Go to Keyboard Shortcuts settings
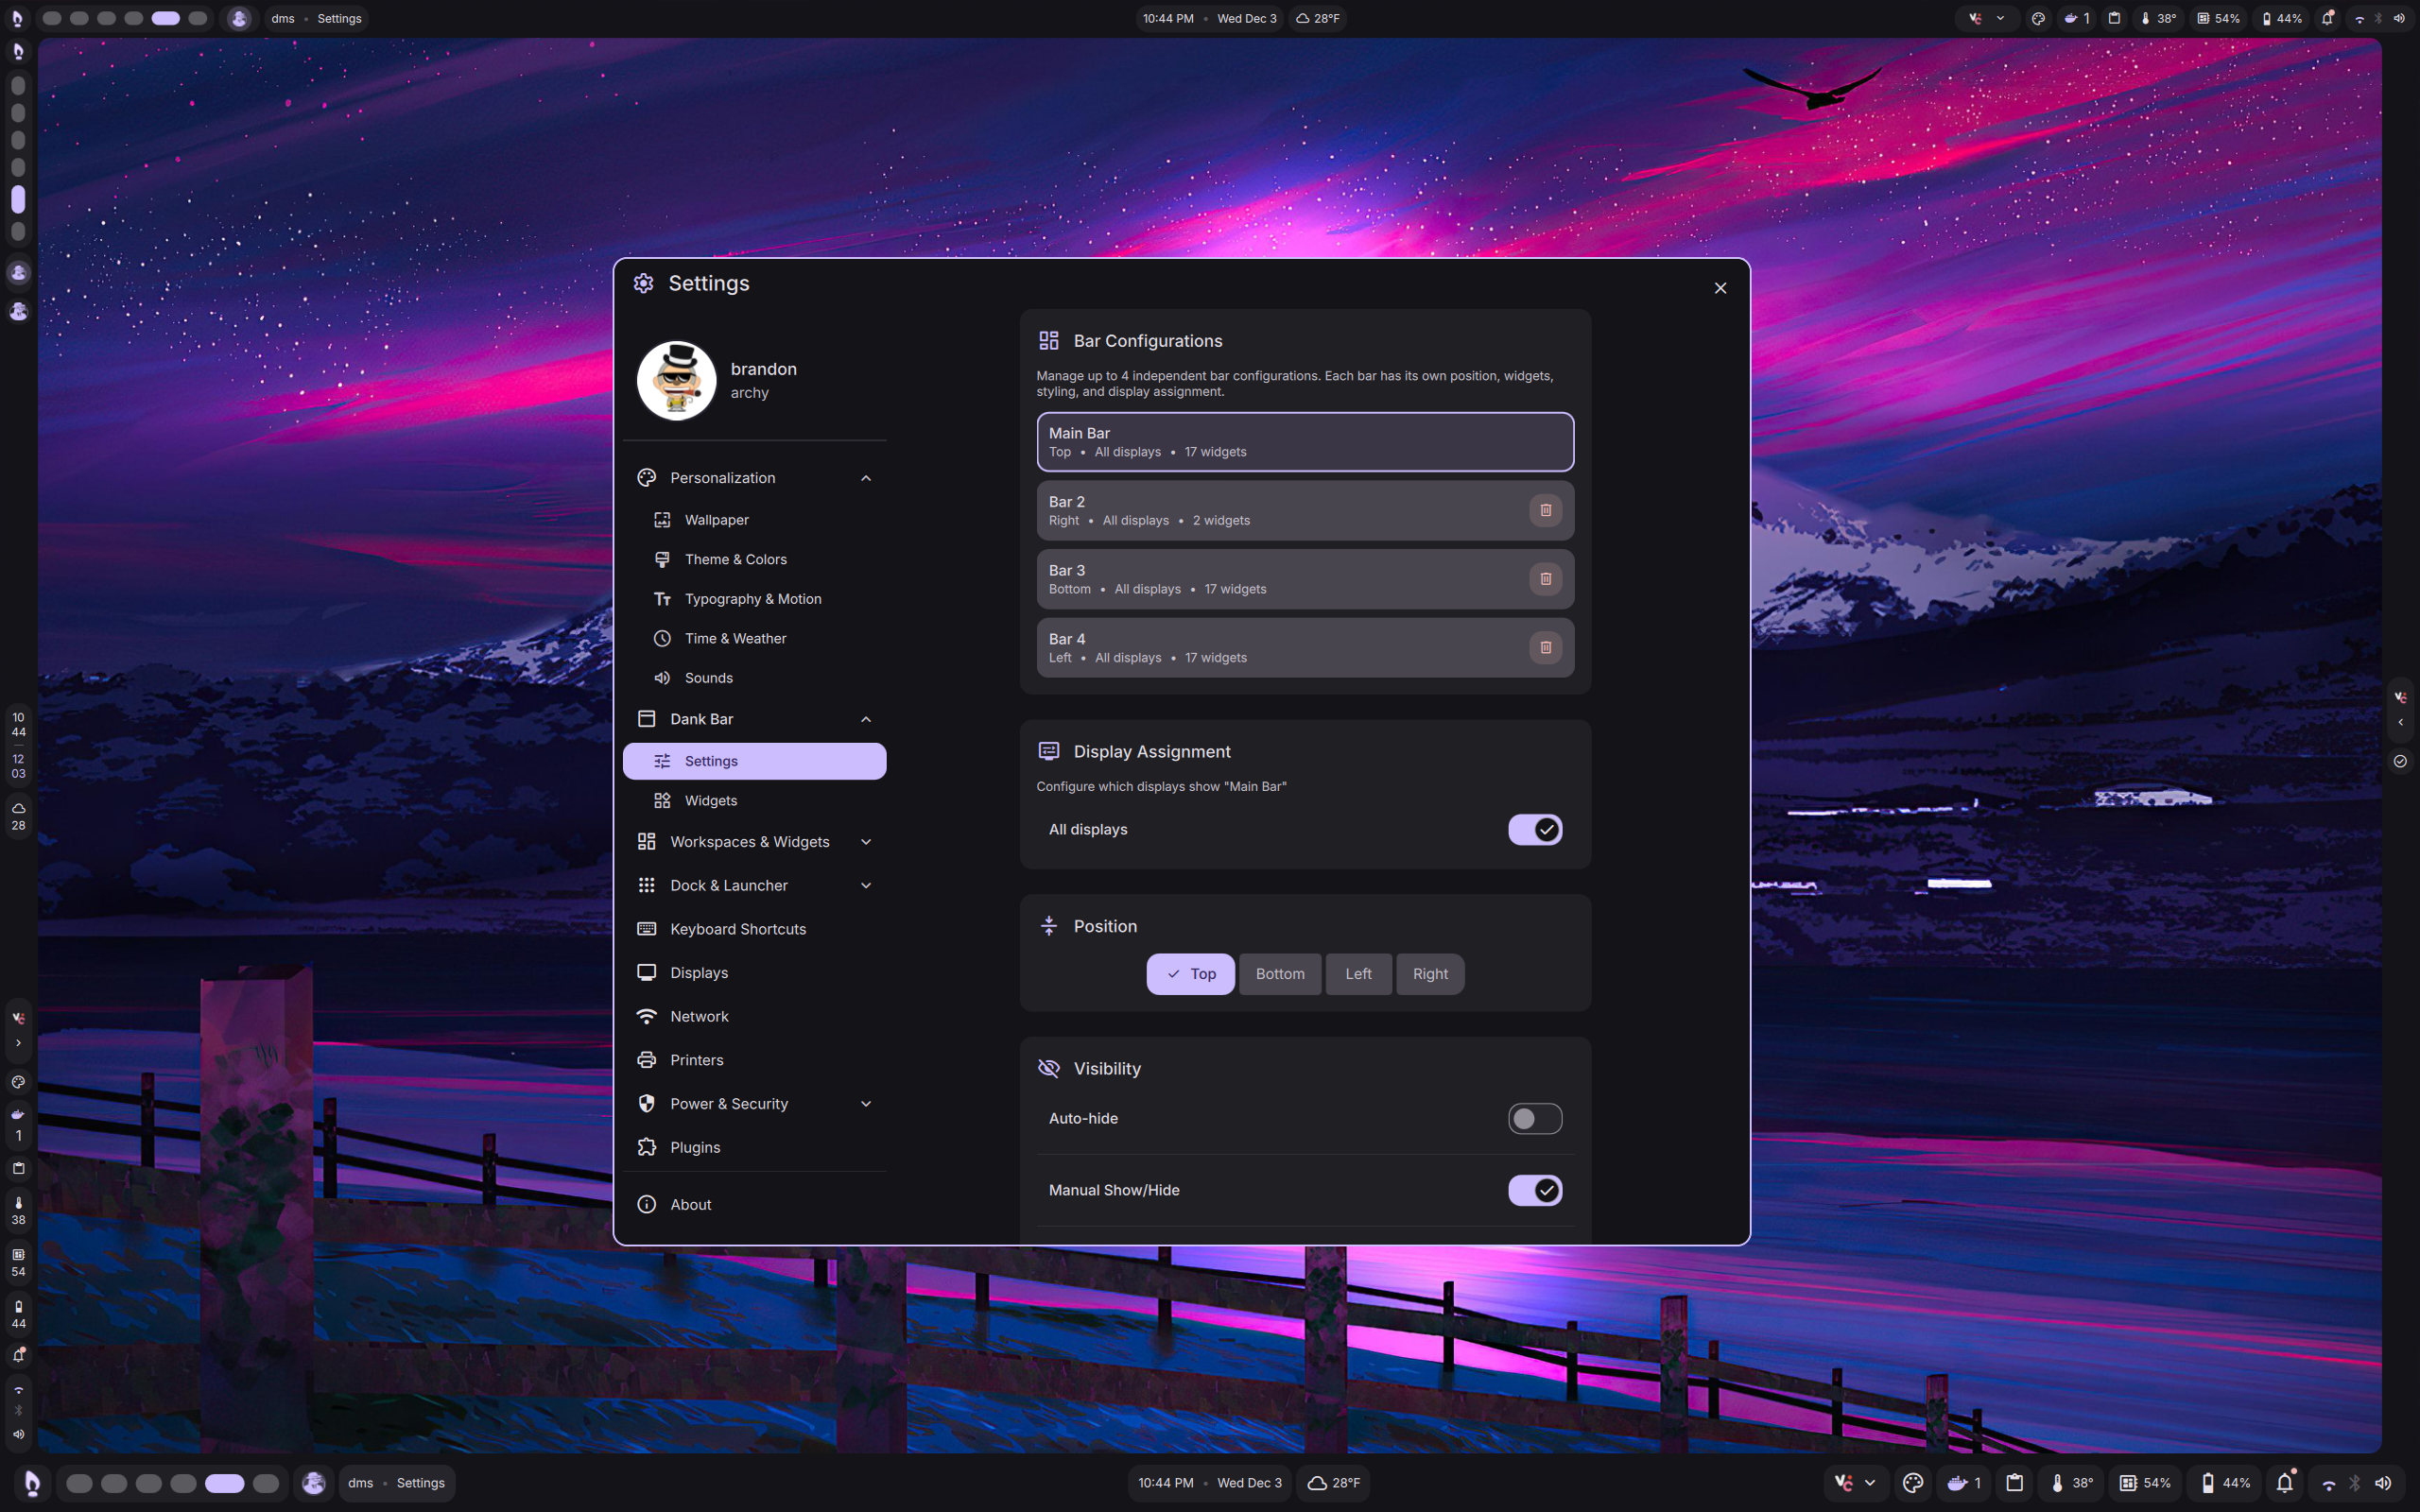The image size is (2420, 1512). pos(737,929)
